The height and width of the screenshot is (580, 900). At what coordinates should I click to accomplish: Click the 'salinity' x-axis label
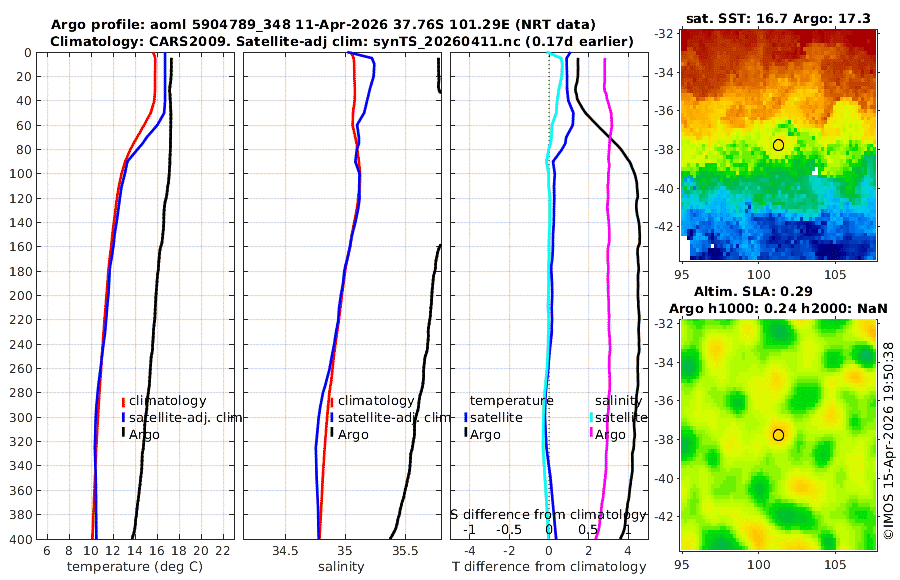(x=341, y=567)
